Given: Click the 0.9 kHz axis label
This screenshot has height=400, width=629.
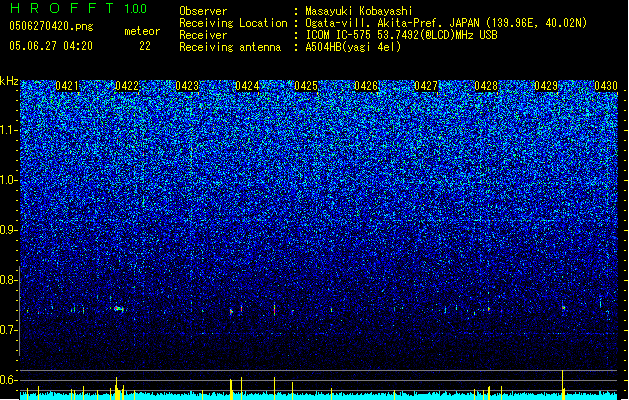Looking at the screenshot, I should pos(8,230).
